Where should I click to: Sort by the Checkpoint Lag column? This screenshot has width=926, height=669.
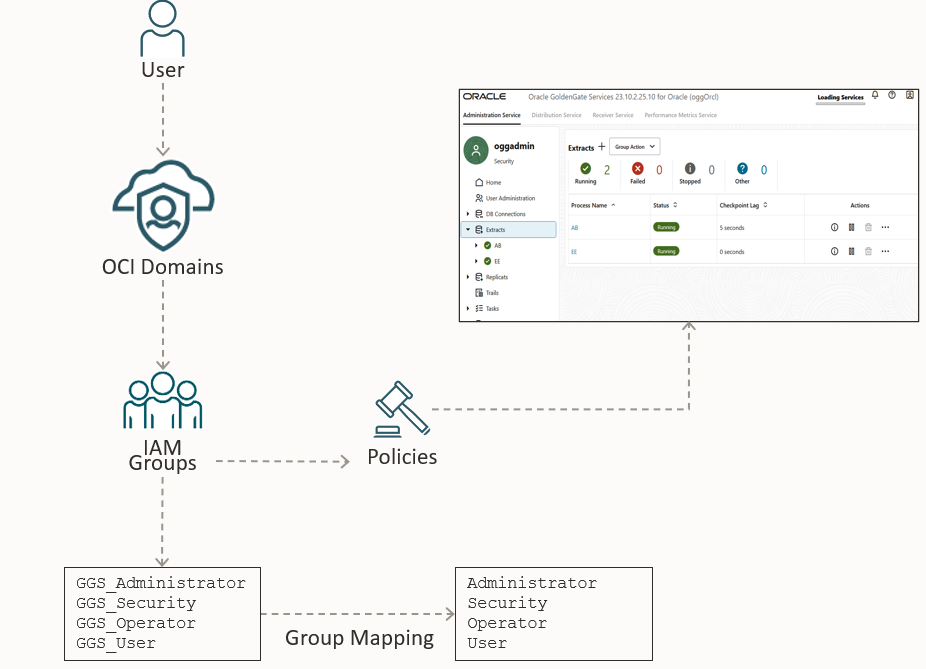[x=744, y=205]
